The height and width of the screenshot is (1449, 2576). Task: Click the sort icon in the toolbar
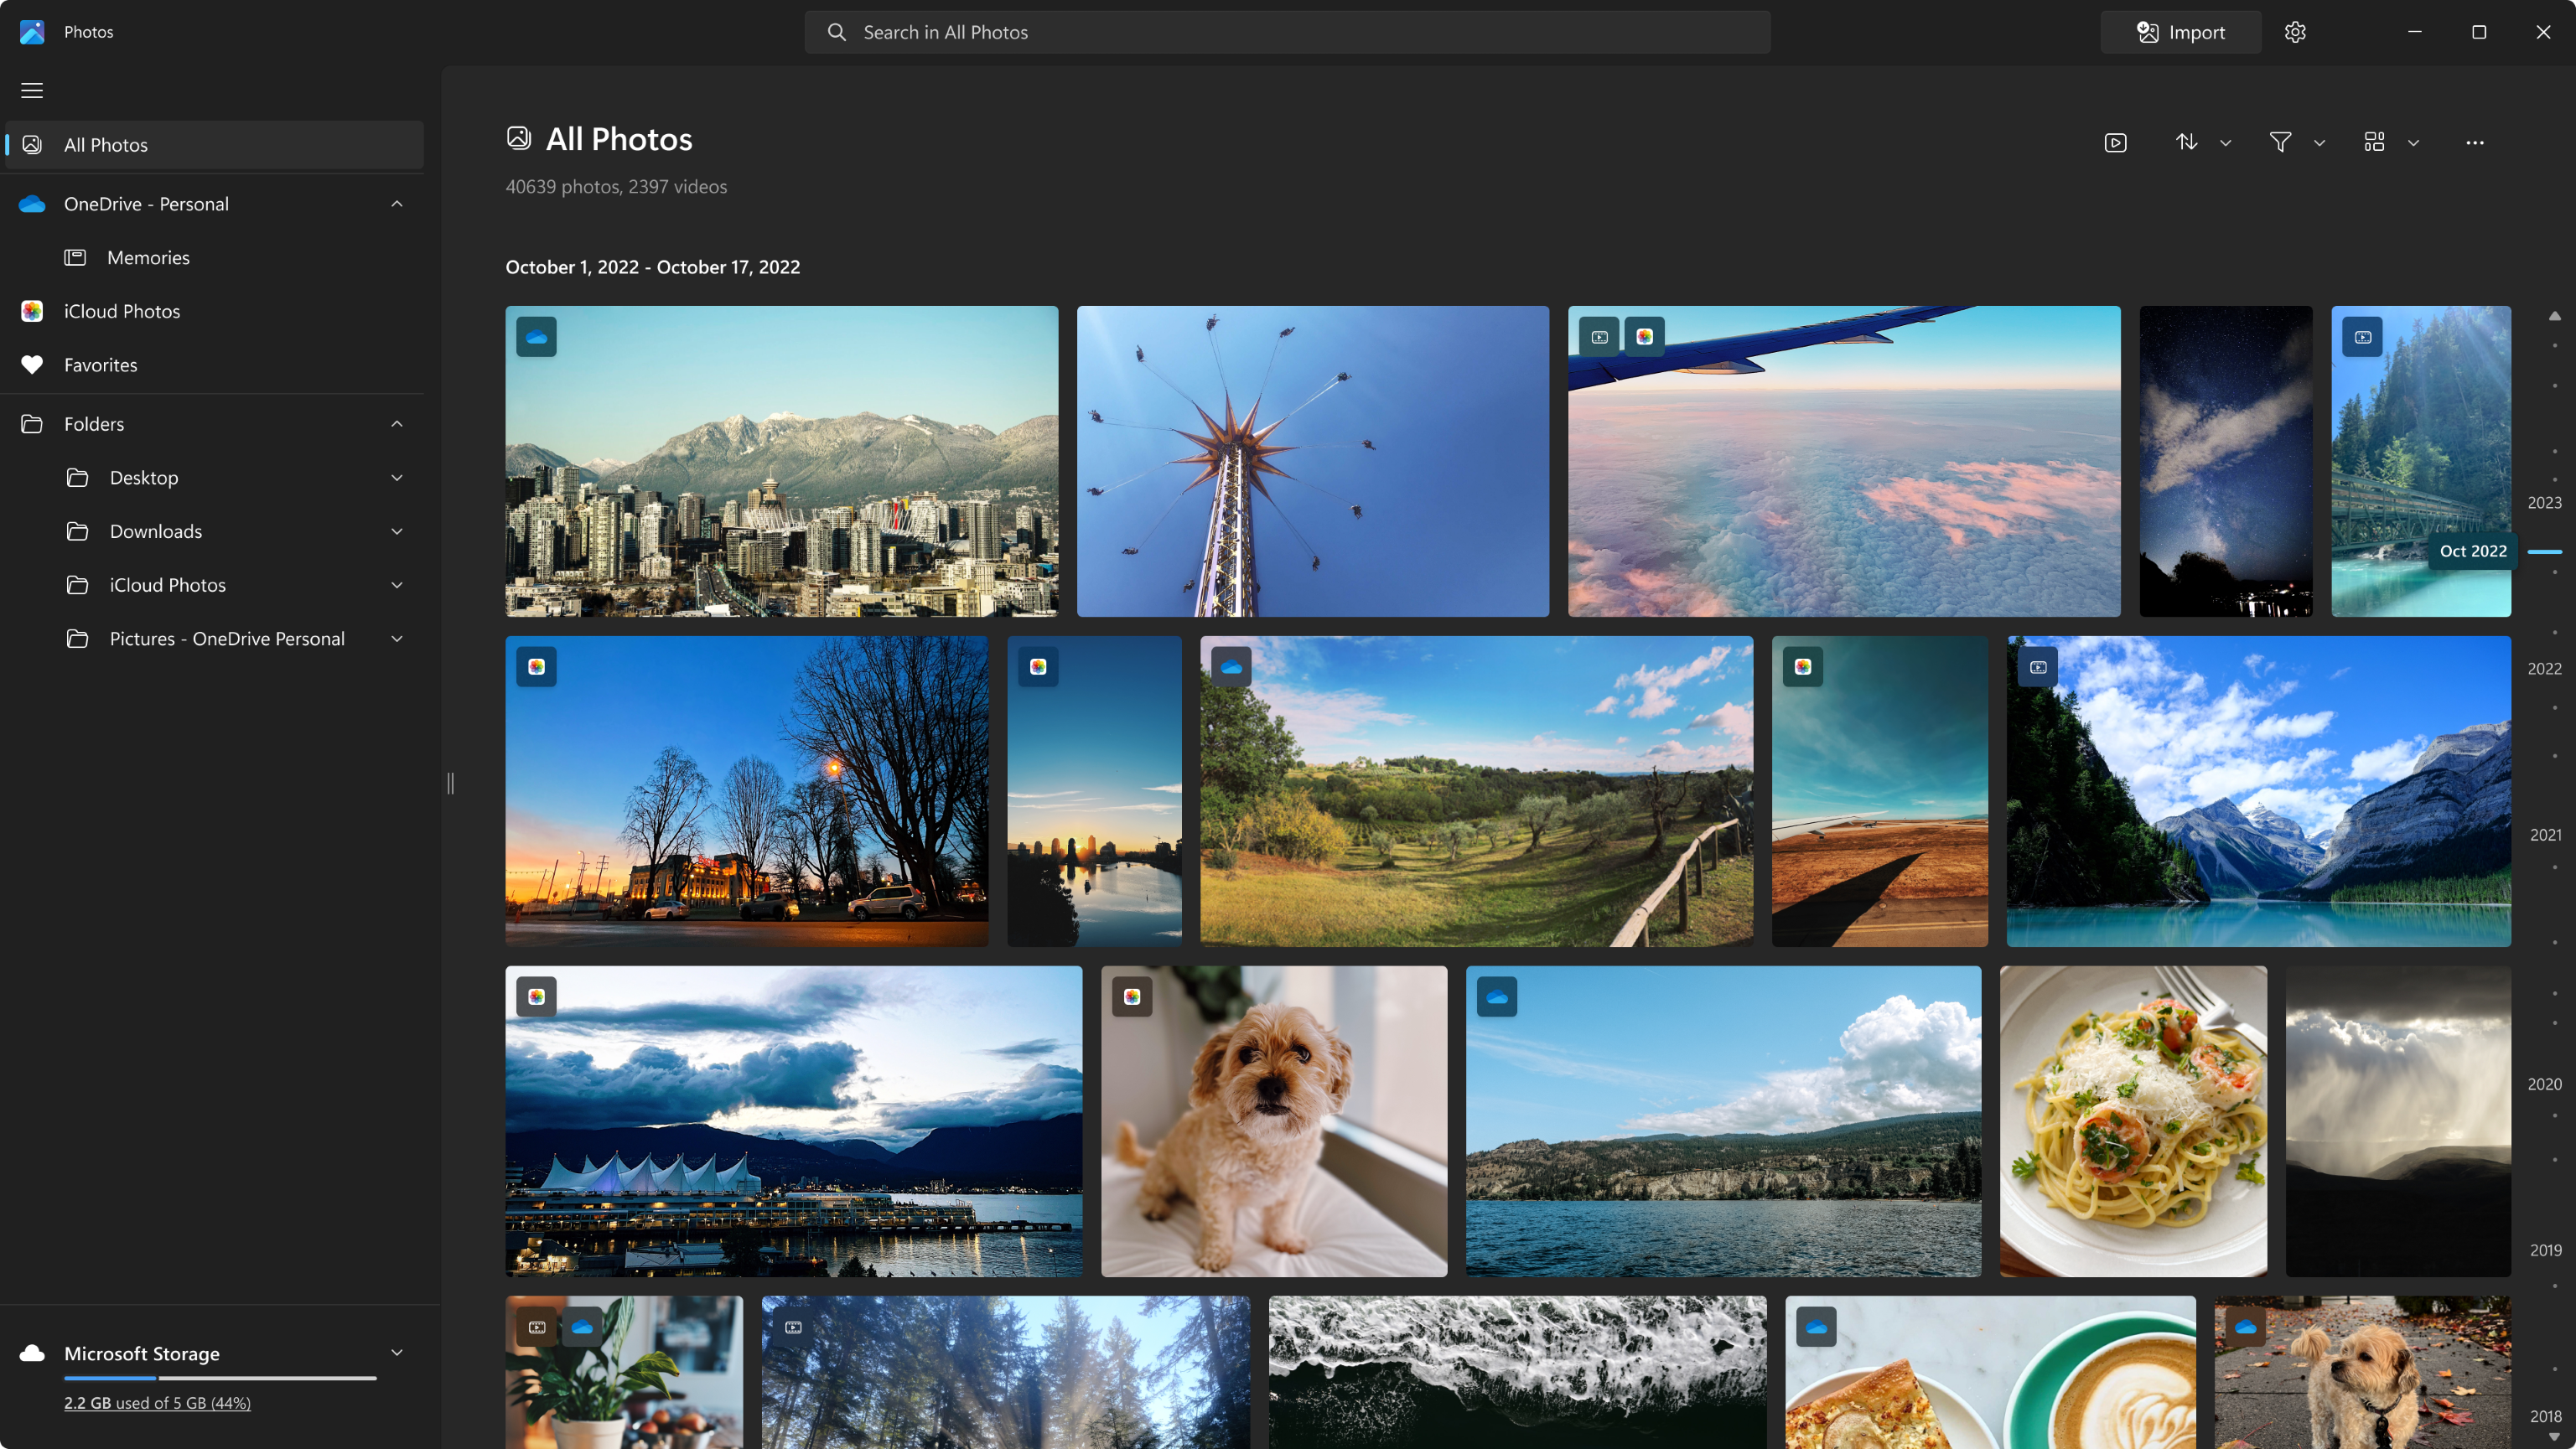click(x=2187, y=142)
